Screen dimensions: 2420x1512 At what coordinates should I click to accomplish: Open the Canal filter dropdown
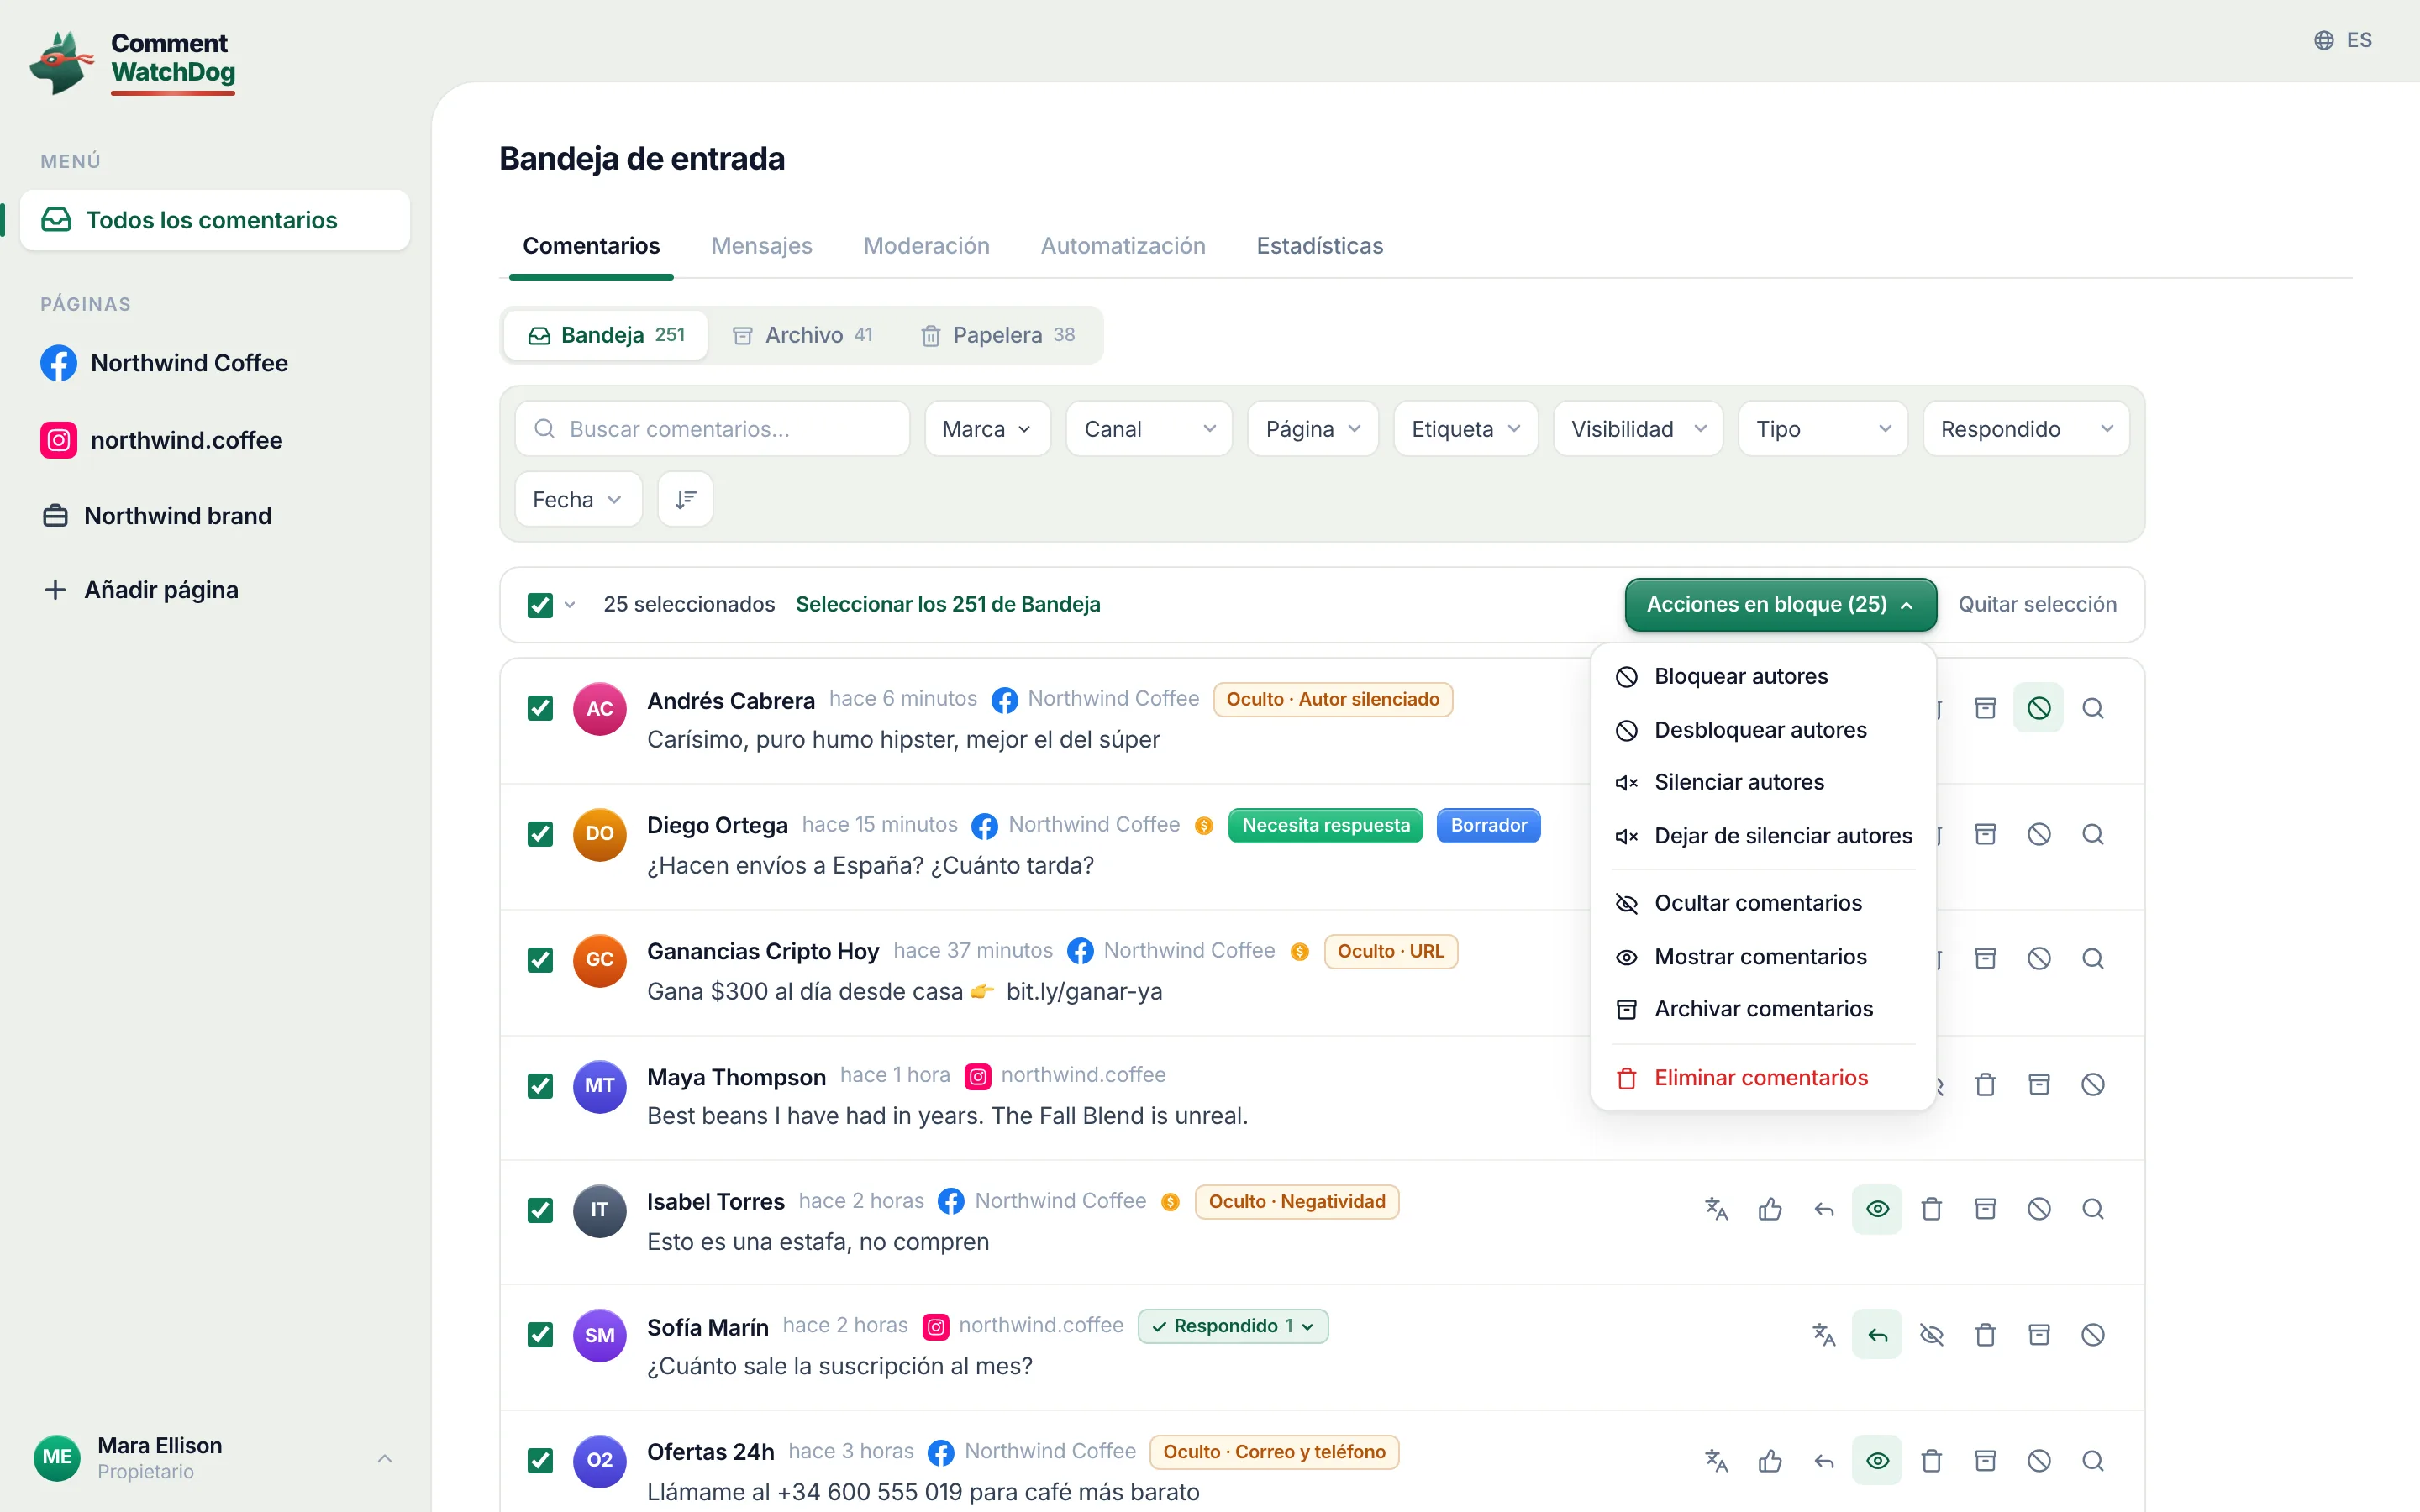tap(1149, 429)
